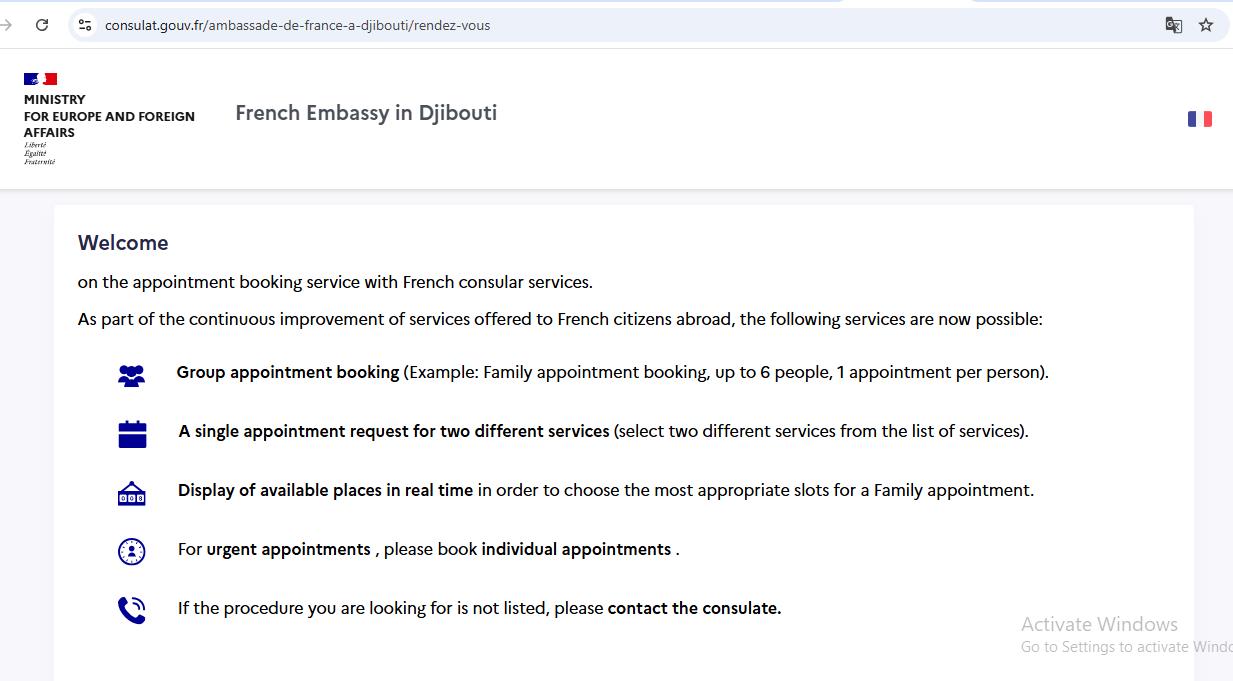Screen dimensions: 1233x681
Task: Click inside the browser address bar
Action: tap(400, 25)
